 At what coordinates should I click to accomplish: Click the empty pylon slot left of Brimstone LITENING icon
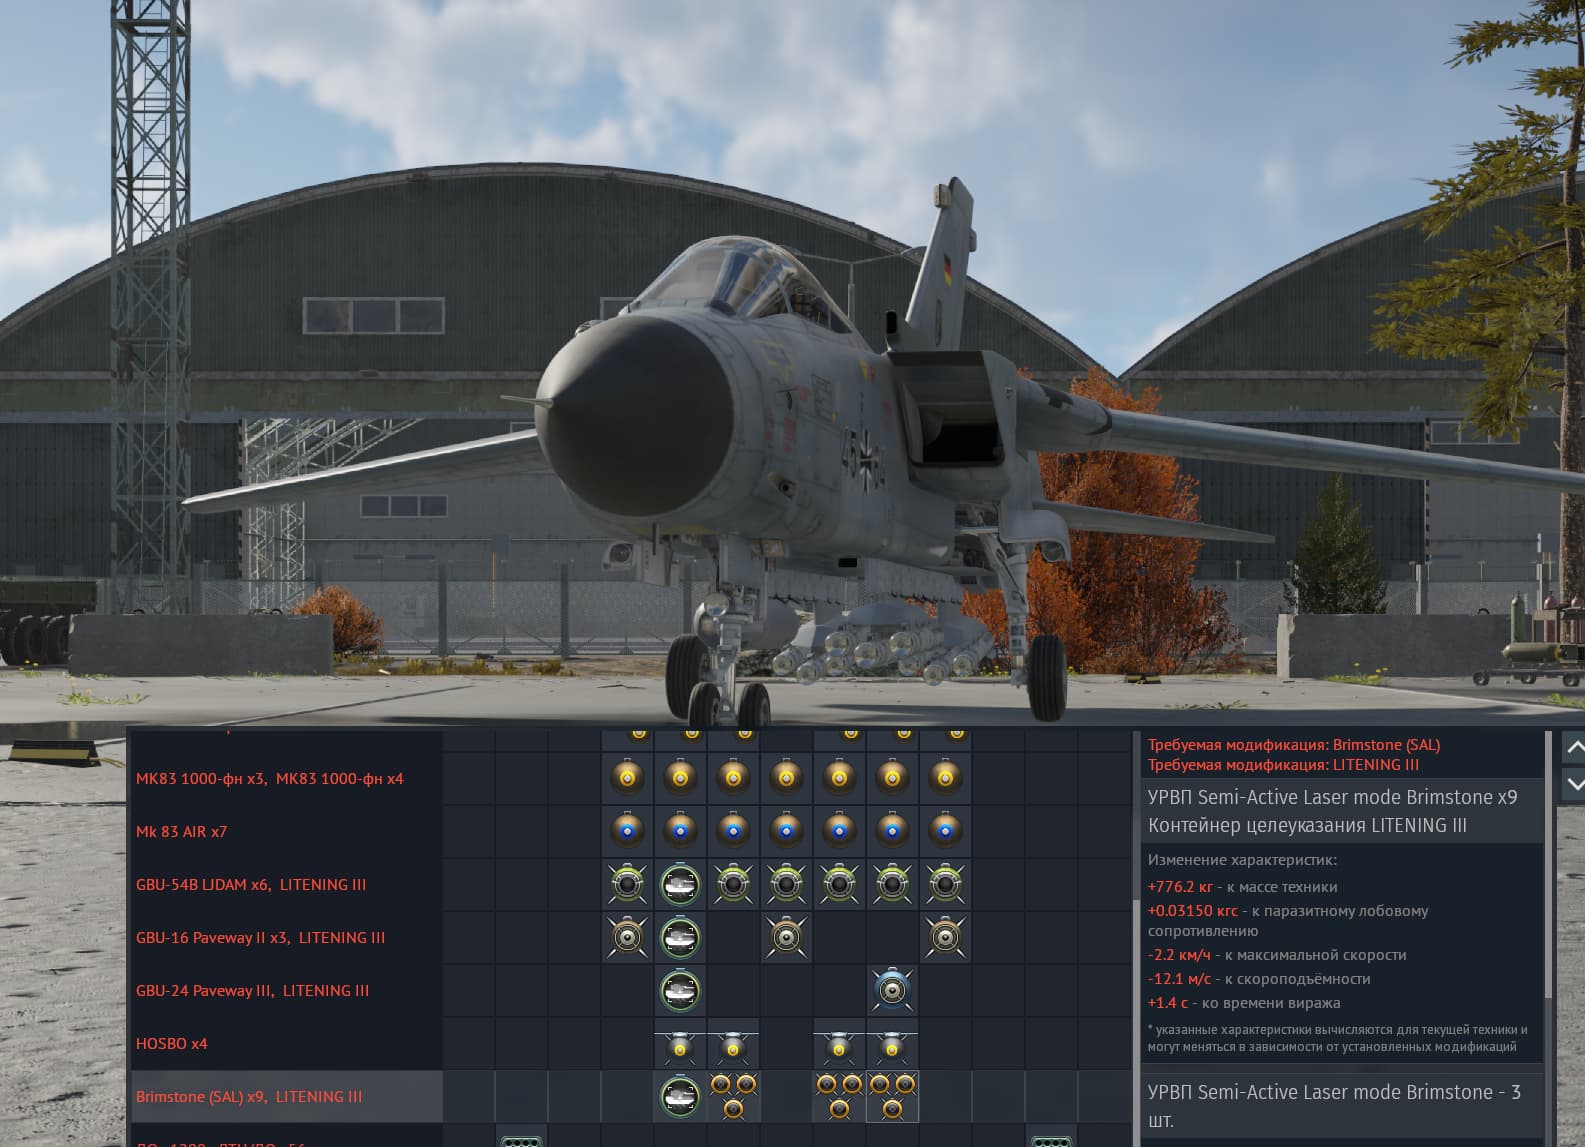pos(627,1096)
